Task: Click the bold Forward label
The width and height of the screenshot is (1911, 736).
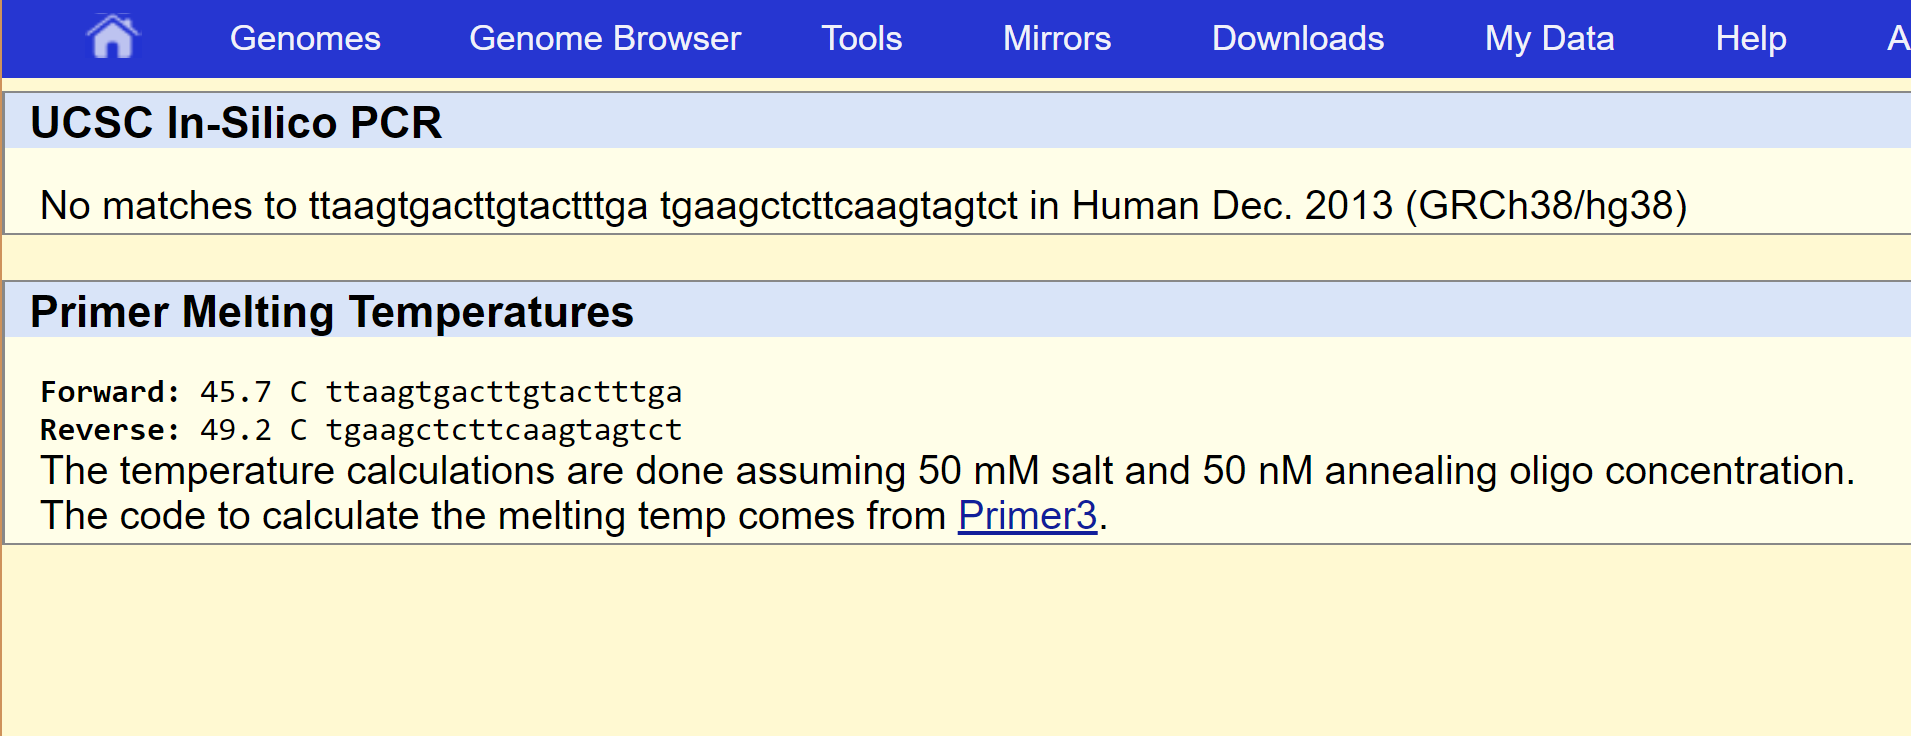Action: 110,392
